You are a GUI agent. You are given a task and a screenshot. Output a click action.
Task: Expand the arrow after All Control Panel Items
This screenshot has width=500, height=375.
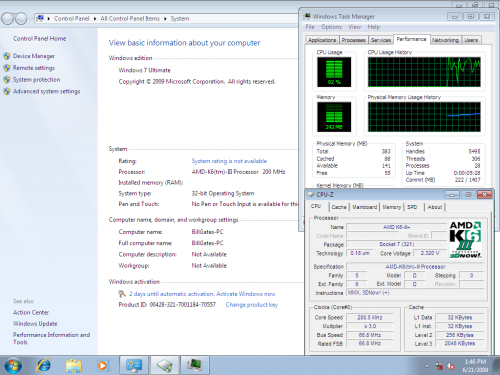(x=165, y=19)
